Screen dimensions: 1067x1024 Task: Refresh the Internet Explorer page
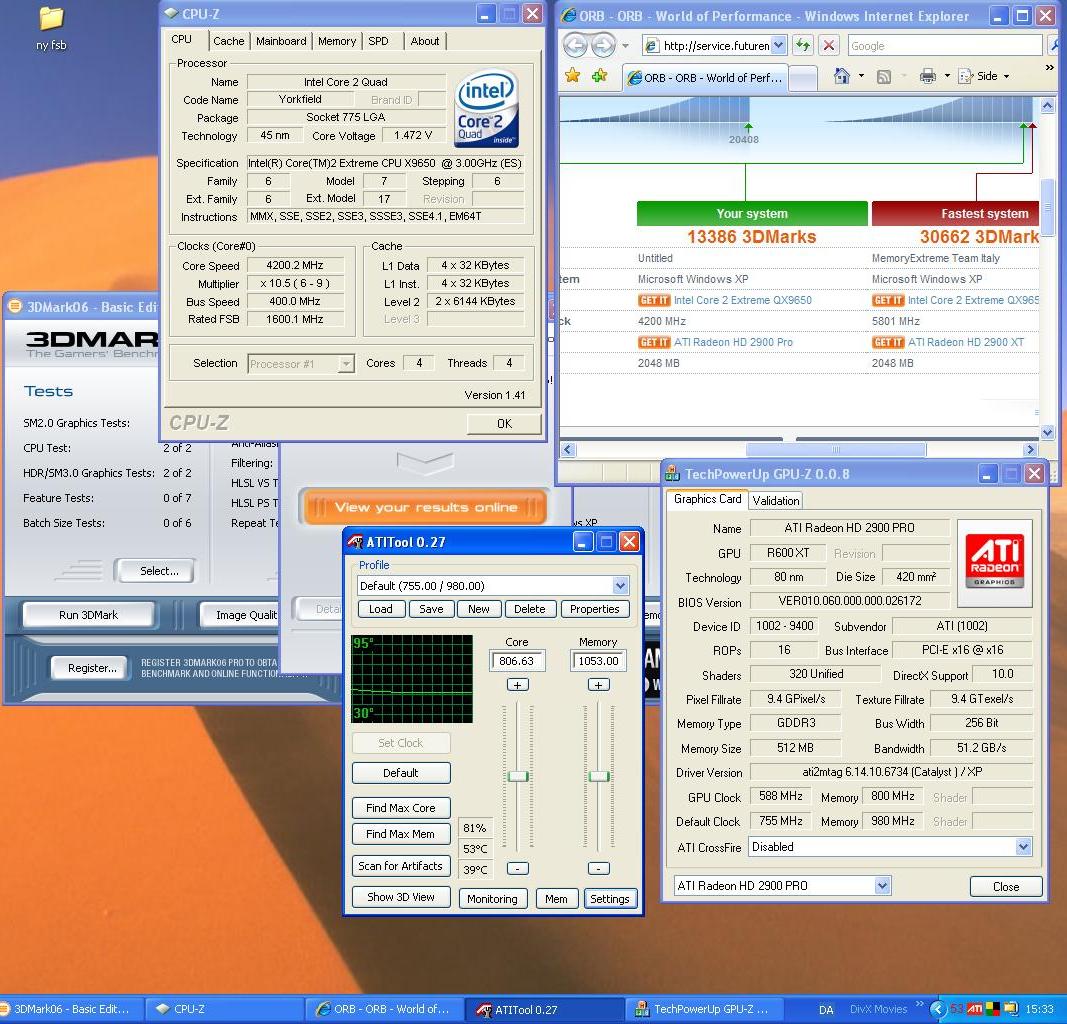click(x=803, y=46)
